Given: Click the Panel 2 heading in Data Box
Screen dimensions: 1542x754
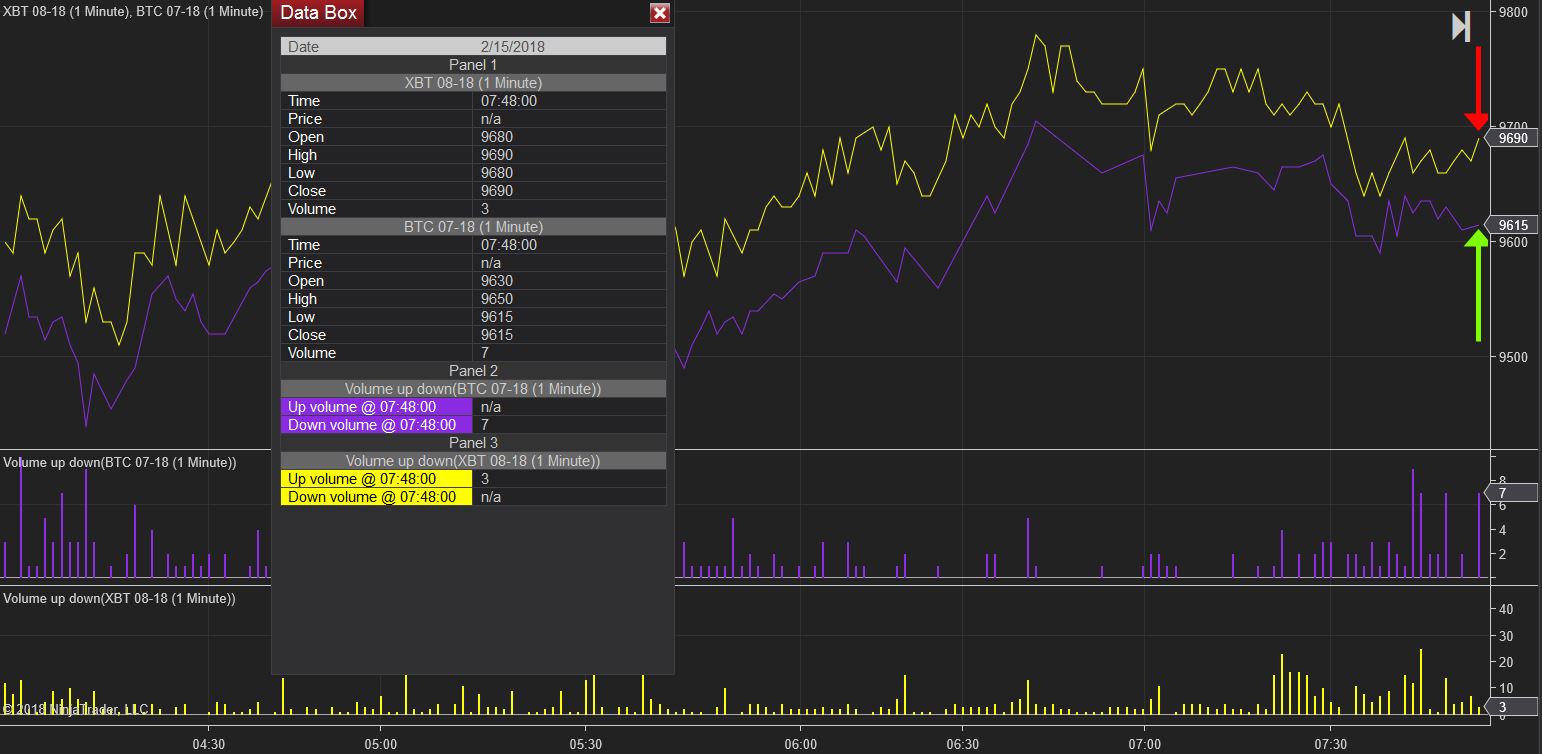Looking at the screenshot, I should [473, 371].
